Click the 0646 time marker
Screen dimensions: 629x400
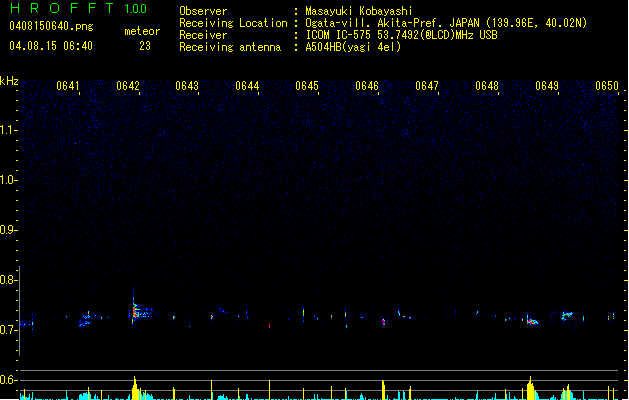(x=367, y=86)
